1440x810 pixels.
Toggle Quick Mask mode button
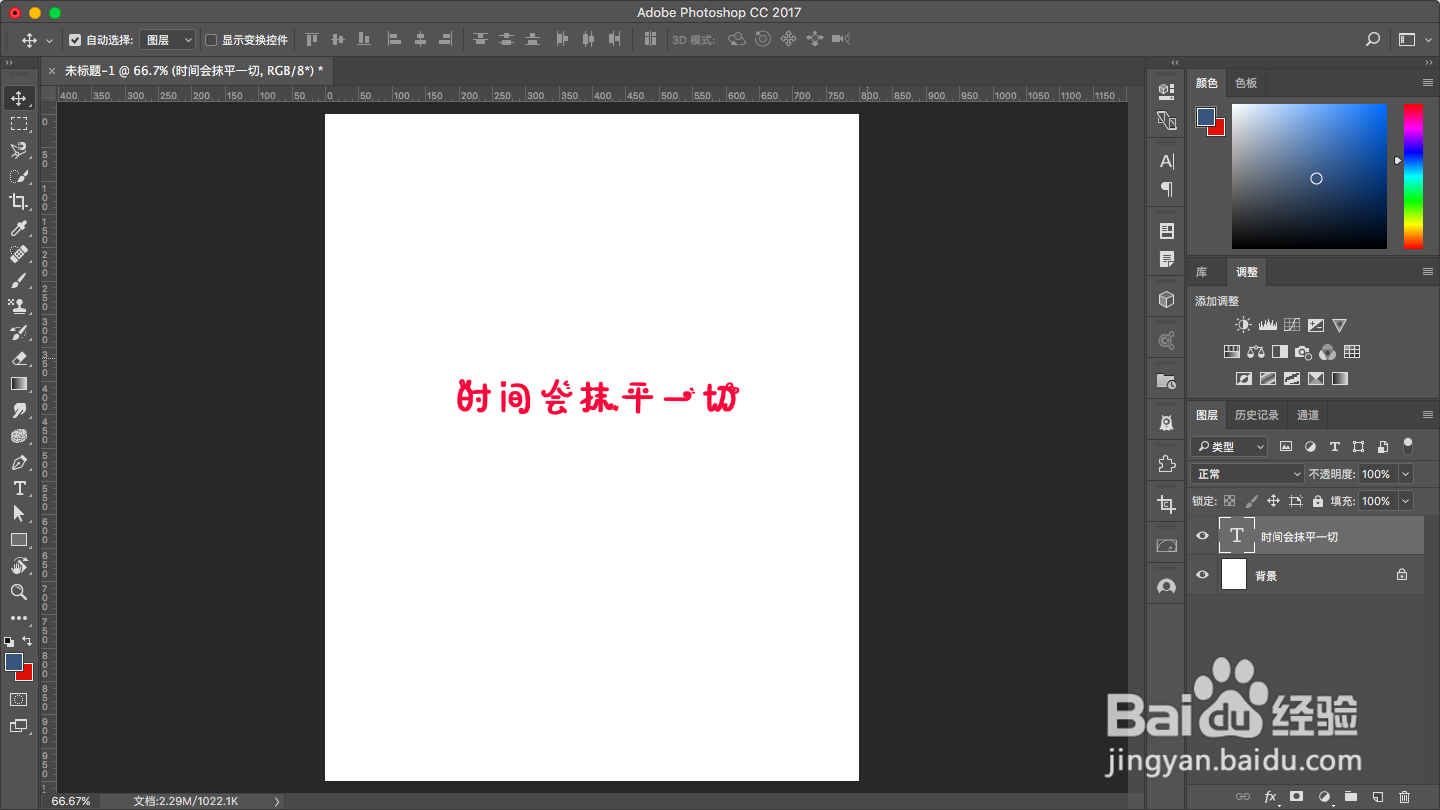[19, 700]
